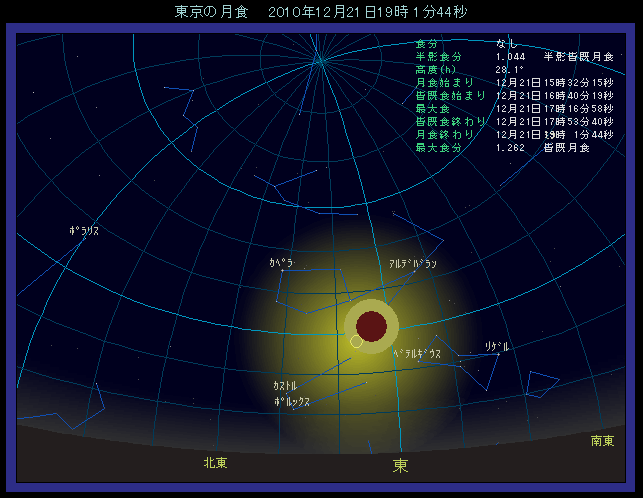Select the Betelgeuse label ベテルギウス
643x498 pixels.
[x=416, y=354]
